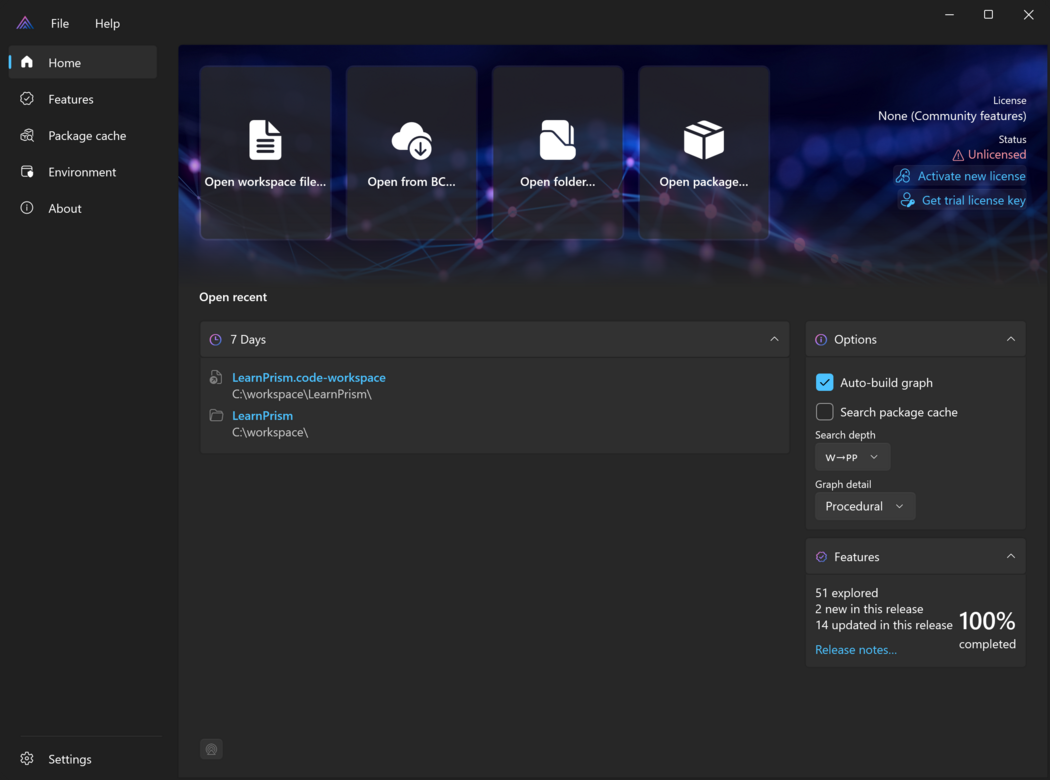
Task: Uncheck the Auto-build graph checkbox
Action: [824, 382]
